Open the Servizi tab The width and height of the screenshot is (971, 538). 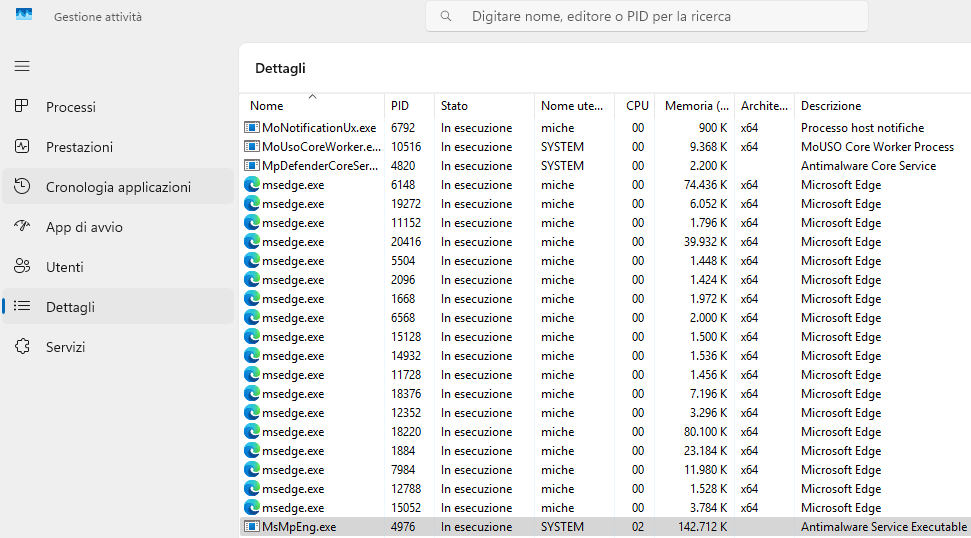(x=118, y=346)
